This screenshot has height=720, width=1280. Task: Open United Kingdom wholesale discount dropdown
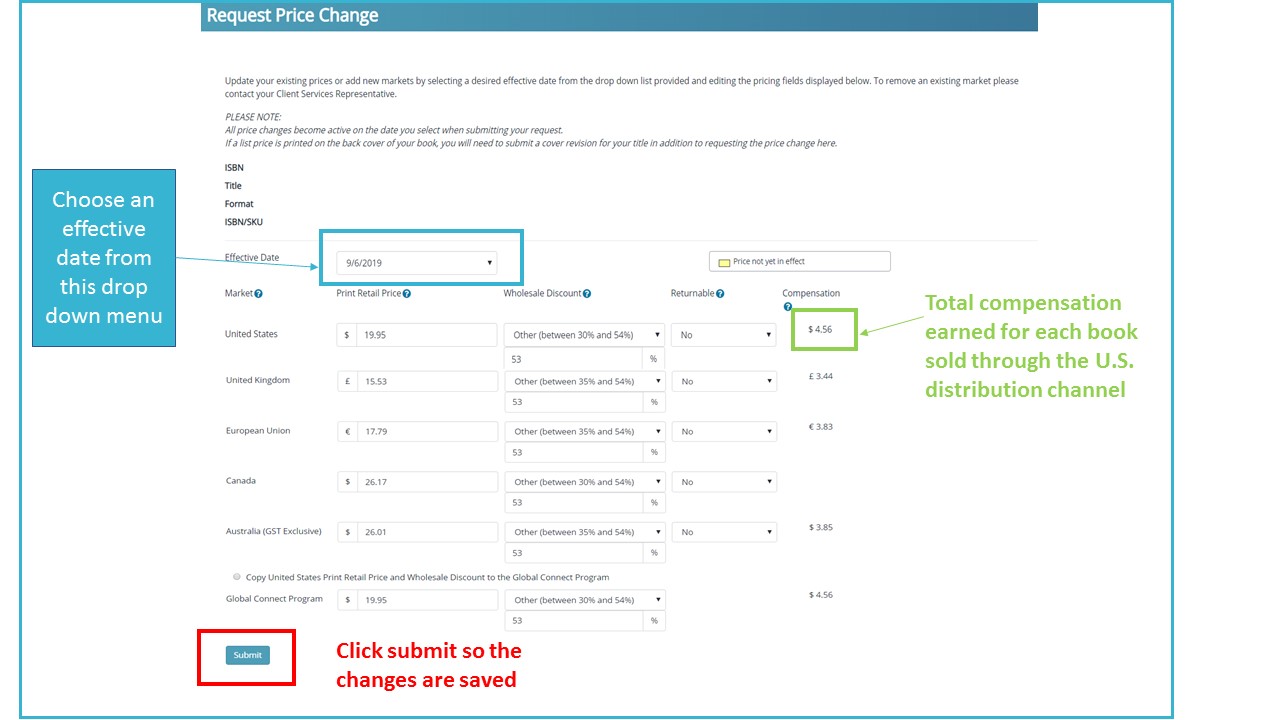click(x=585, y=381)
